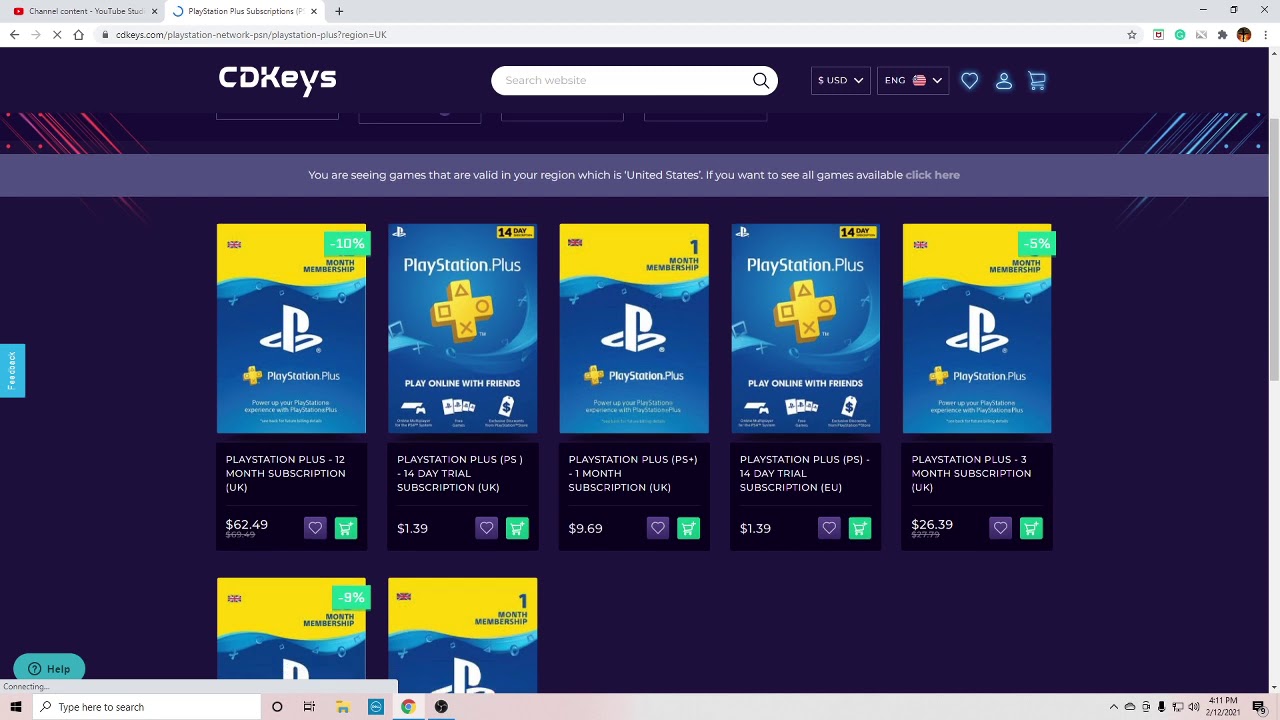This screenshot has height=720, width=1280.
Task: Open File Explorer from taskbar
Action: tap(342, 707)
